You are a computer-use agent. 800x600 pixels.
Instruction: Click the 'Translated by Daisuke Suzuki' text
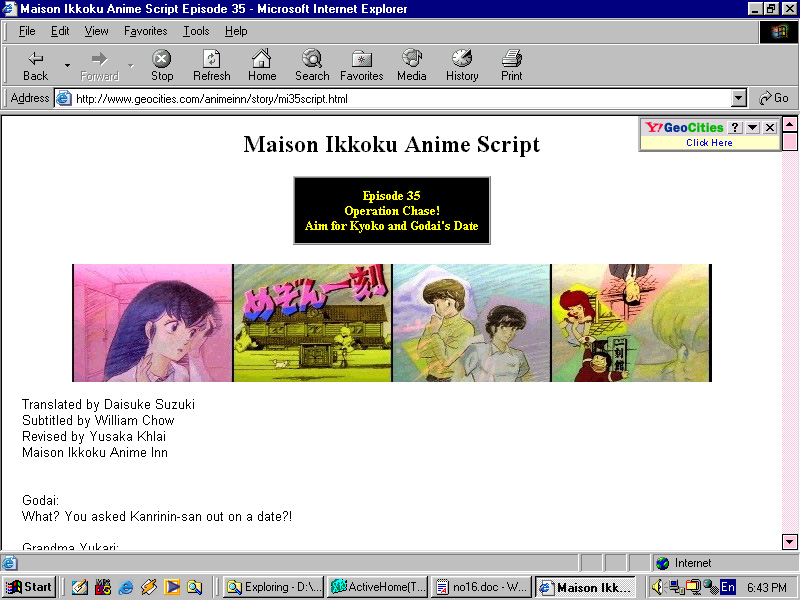[108, 405]
